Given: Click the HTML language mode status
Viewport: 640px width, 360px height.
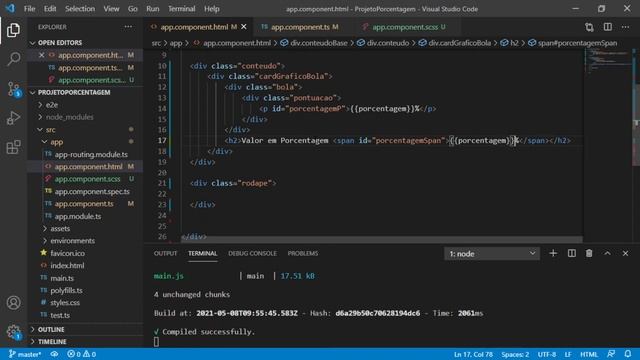Looking at the screenshot, I should (x=589, y=354).
